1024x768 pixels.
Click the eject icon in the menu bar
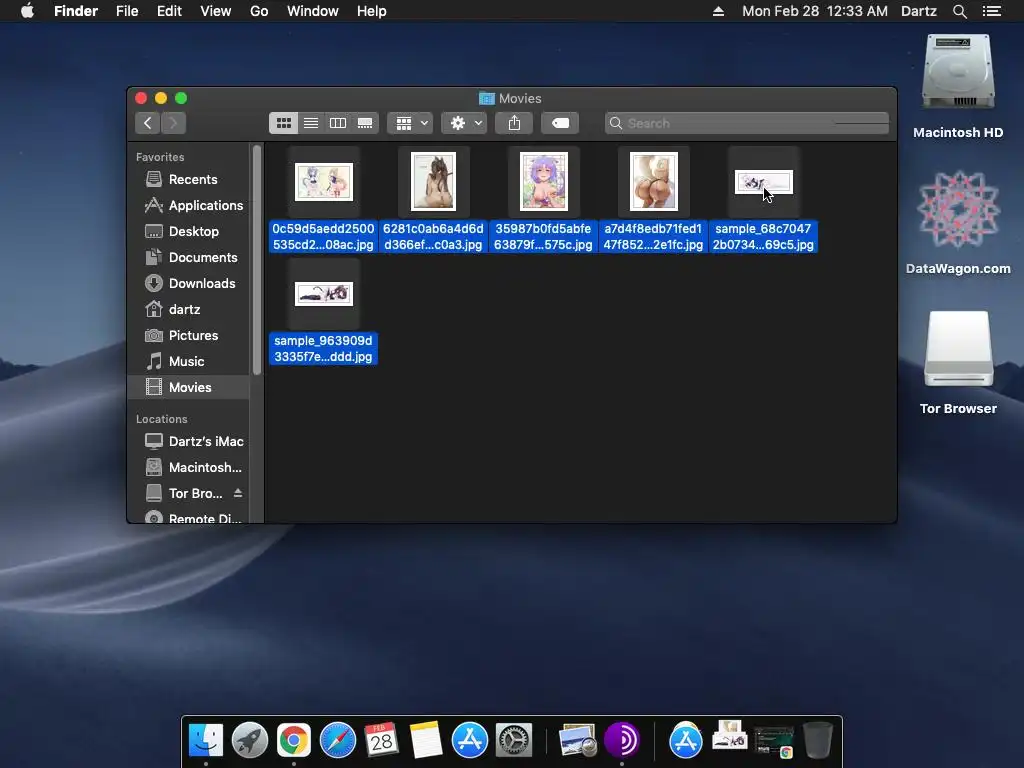[x=718, y=11]
